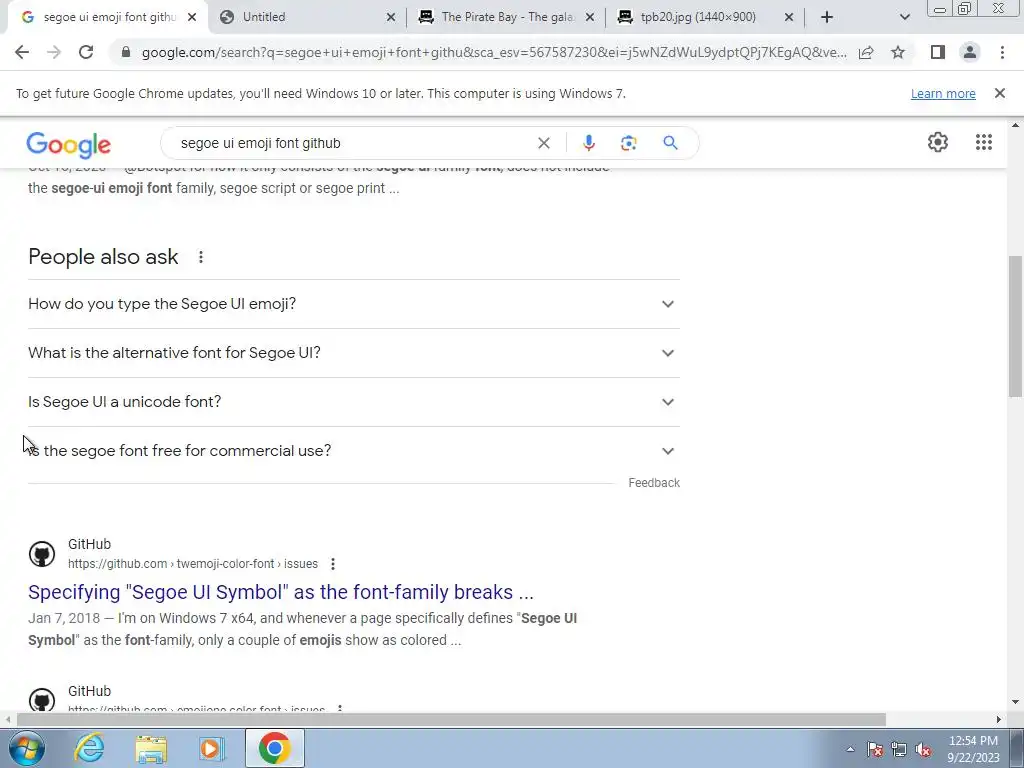Start voice search with the microphone

588,143
